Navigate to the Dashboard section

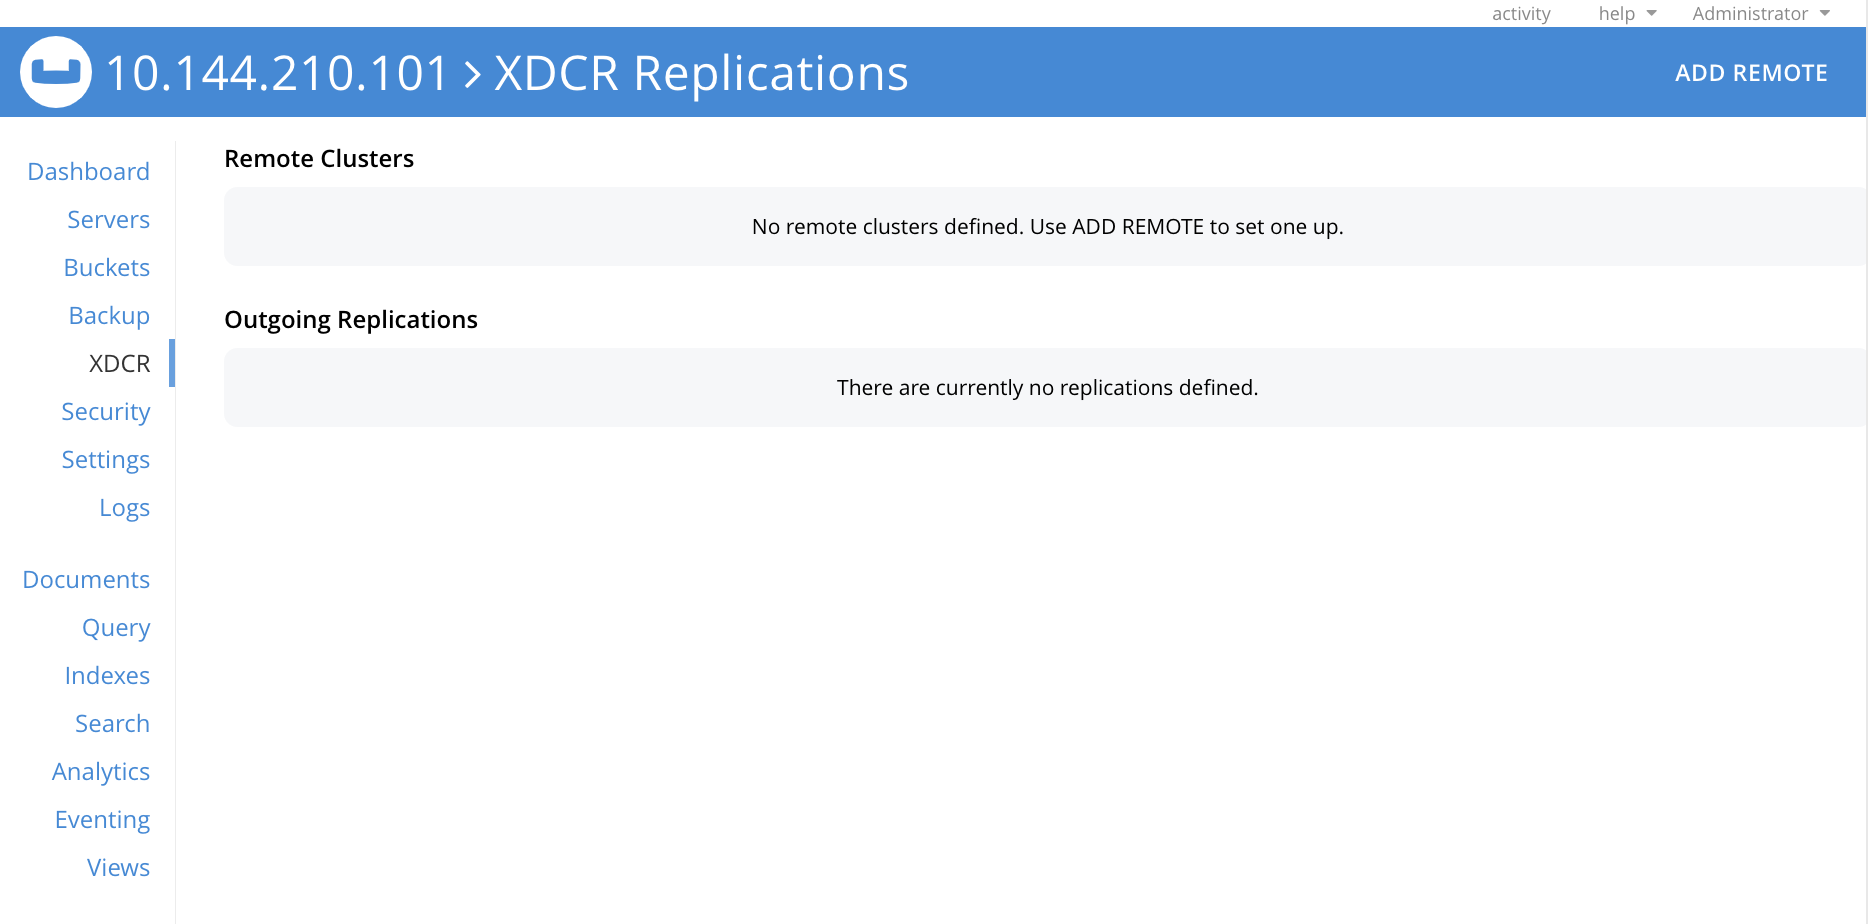(88, 171)
